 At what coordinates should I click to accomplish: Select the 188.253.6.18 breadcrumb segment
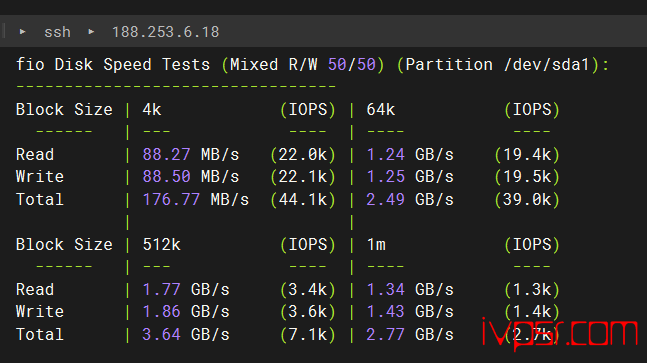coord(165,32)
